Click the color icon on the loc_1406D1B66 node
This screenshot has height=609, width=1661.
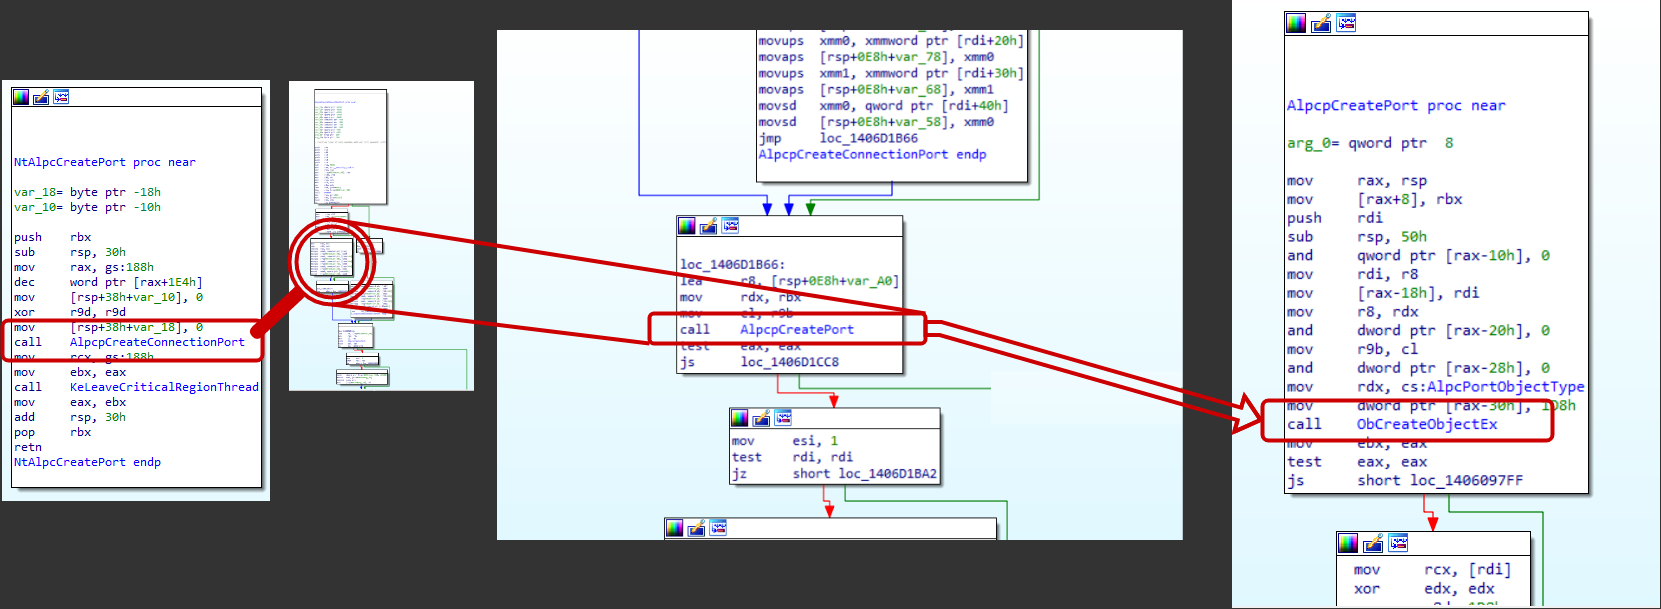pos(686,226)
